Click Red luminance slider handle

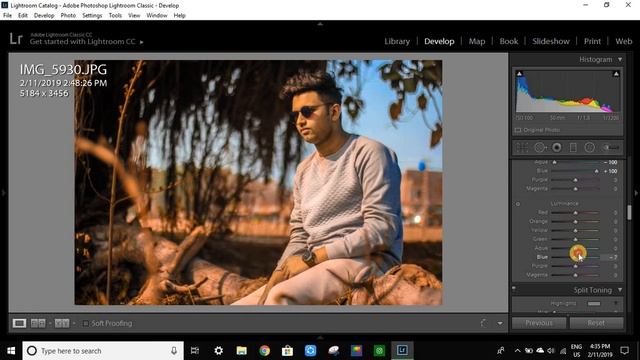(x=576, y=213)
